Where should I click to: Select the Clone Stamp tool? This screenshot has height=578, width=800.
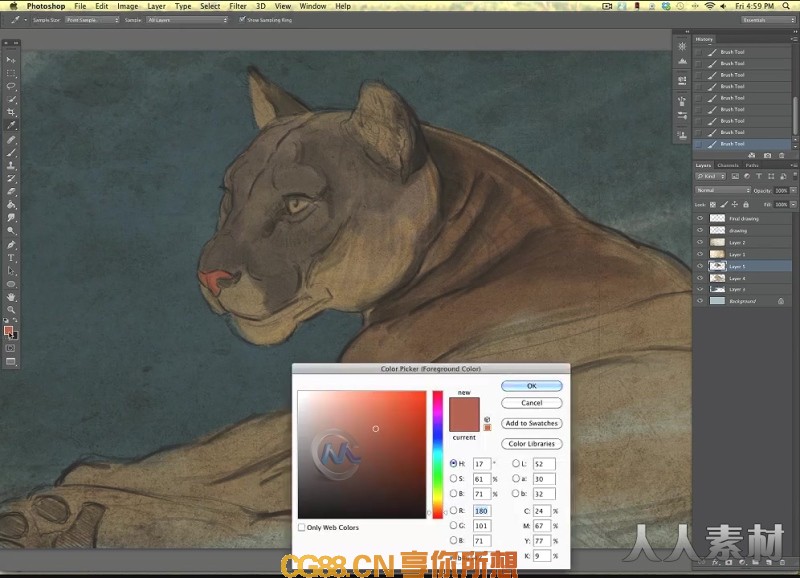click(11, 165)
